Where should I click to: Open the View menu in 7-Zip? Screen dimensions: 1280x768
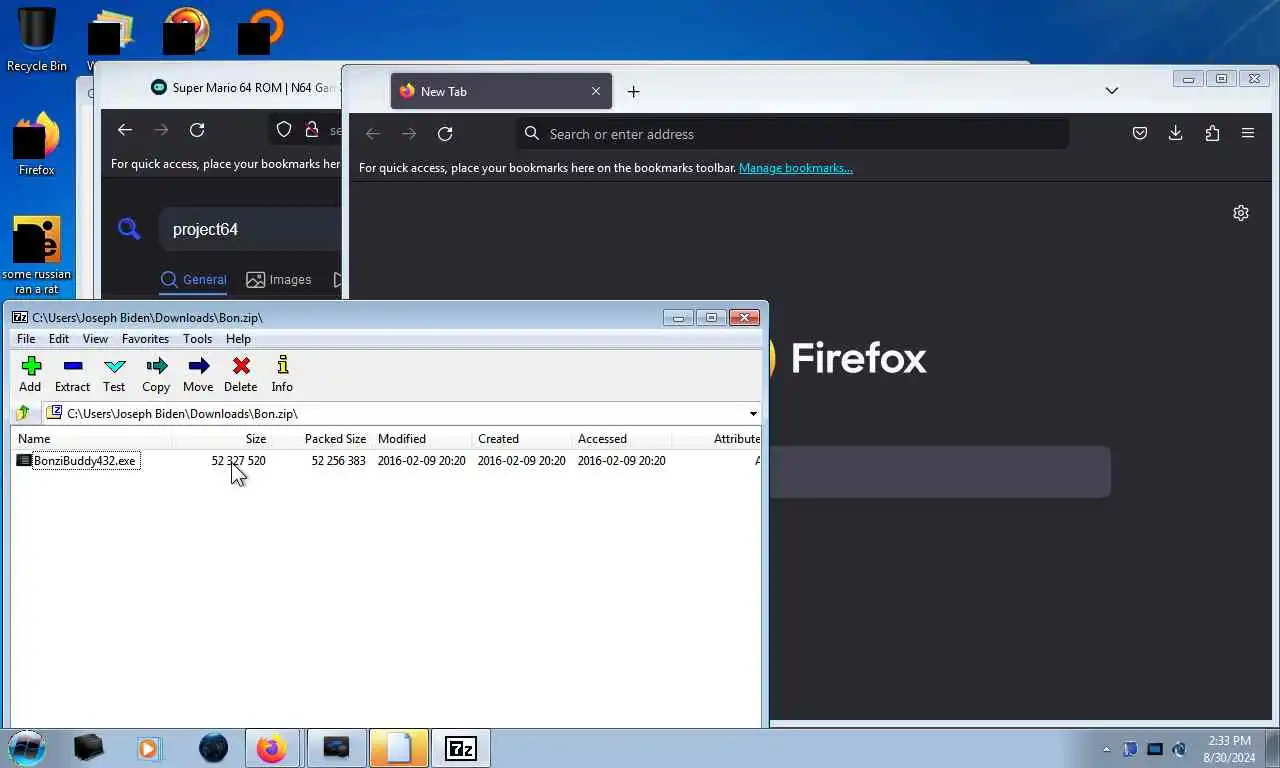click(x=95, y=339)
